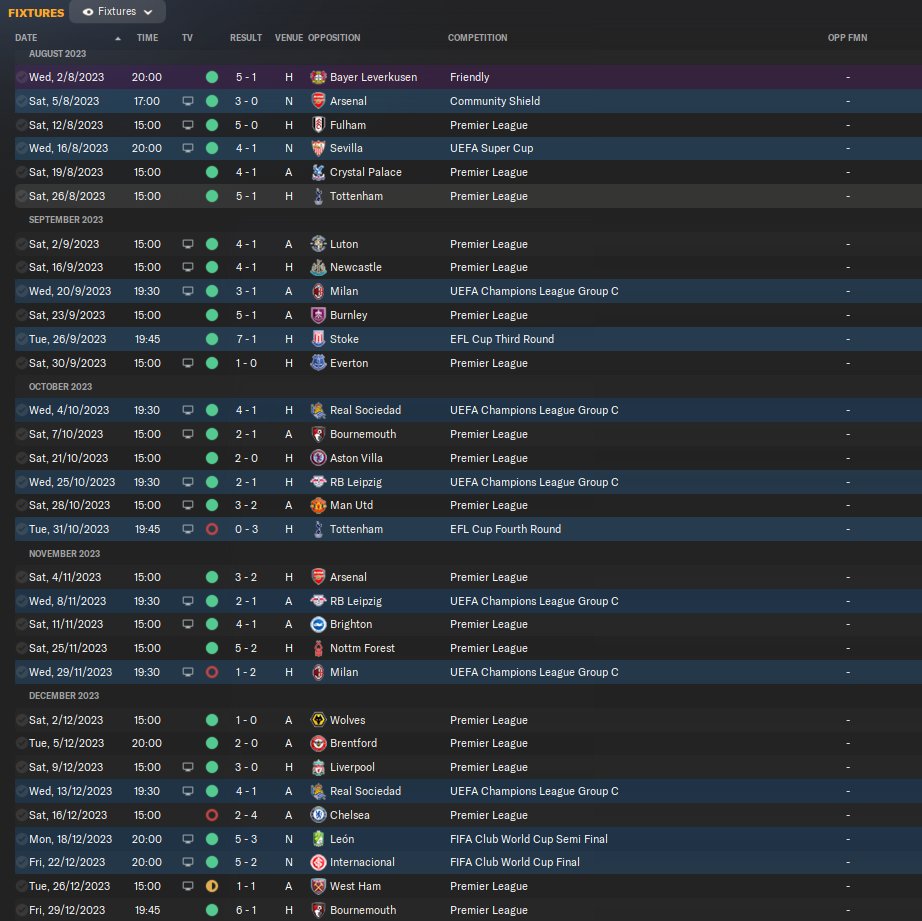Click the Aston Villa club badge

[x=318, y=458]
